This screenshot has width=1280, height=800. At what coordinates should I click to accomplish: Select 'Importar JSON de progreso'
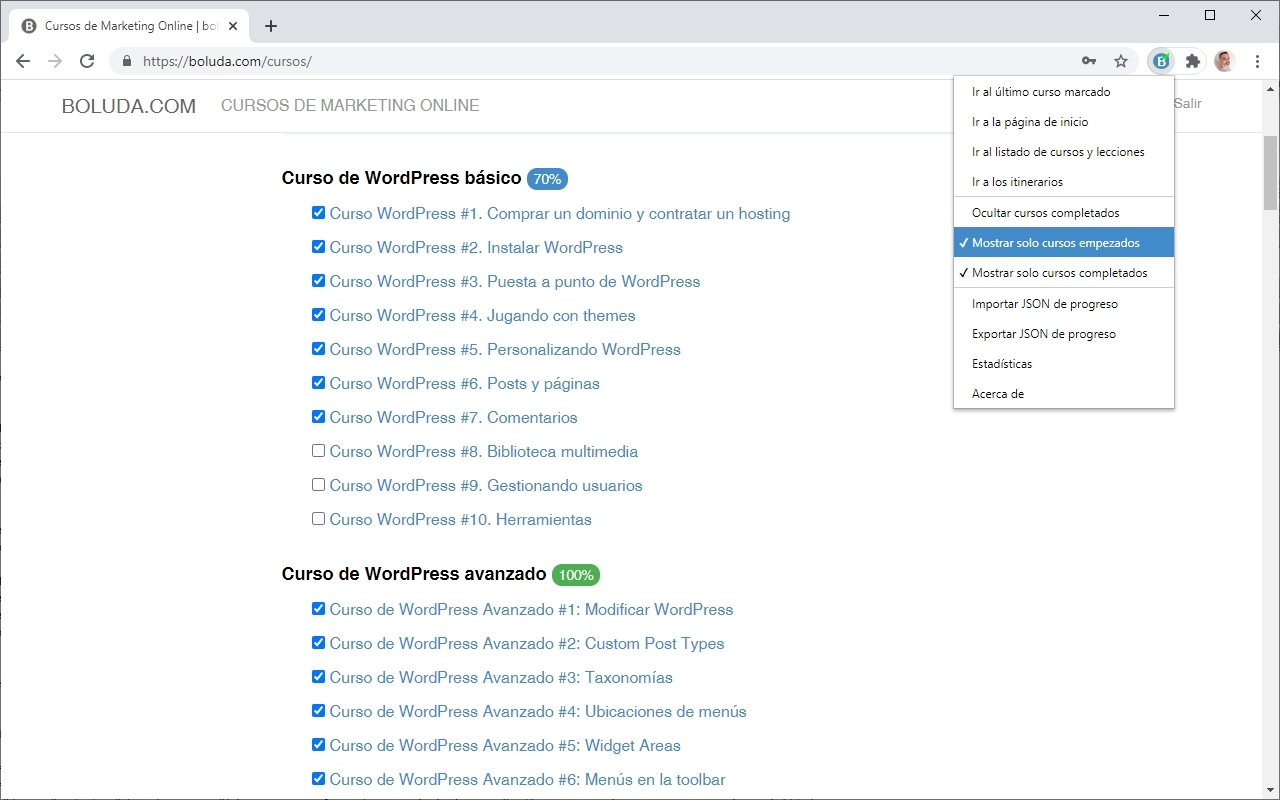pos(1064,304)
